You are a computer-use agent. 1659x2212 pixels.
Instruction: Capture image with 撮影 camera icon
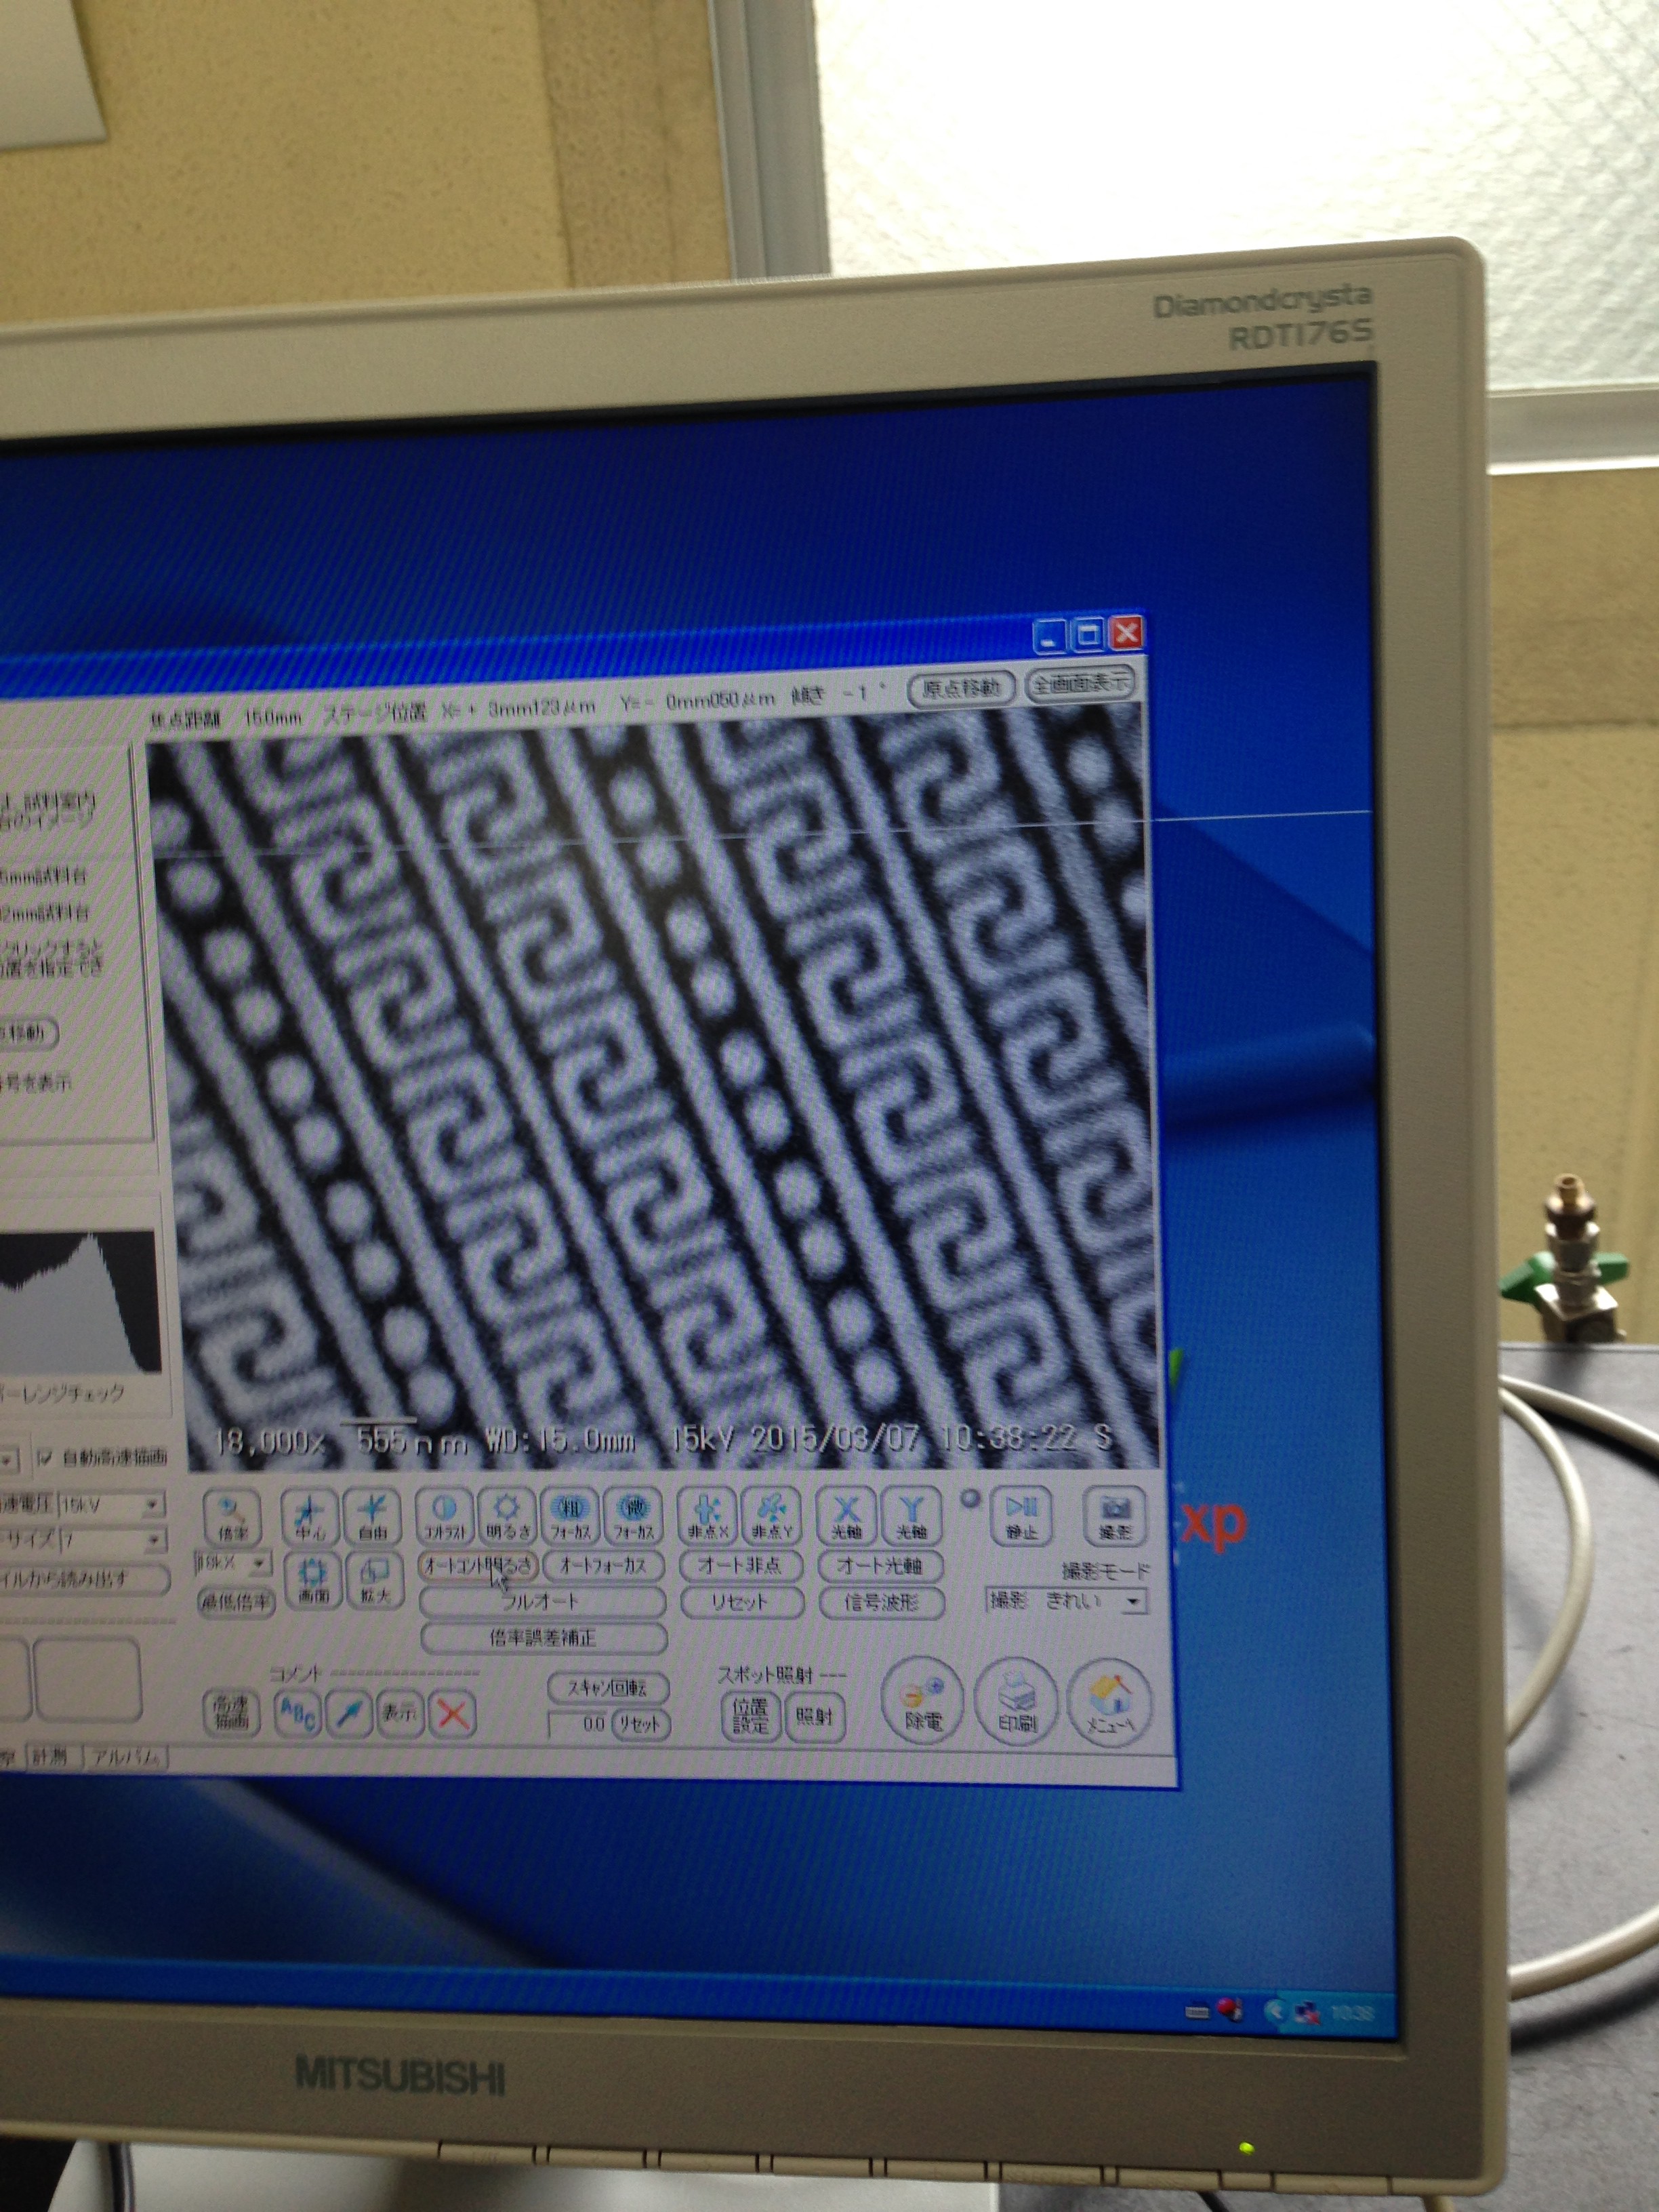(x=1115, y=1516)
